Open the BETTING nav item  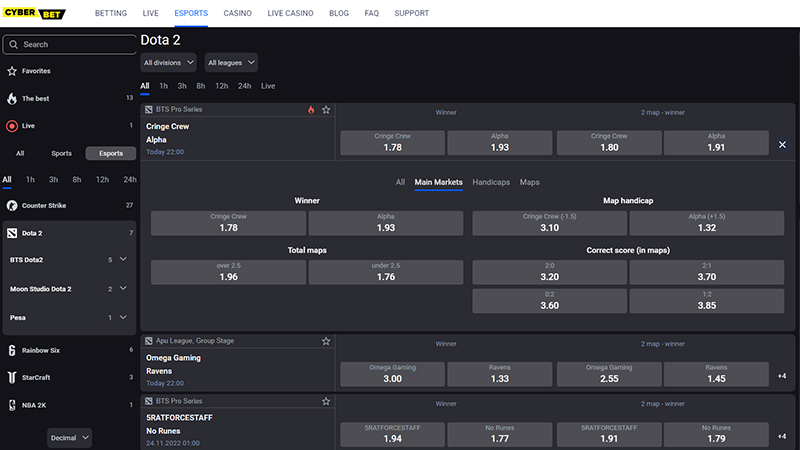[111, 13]
